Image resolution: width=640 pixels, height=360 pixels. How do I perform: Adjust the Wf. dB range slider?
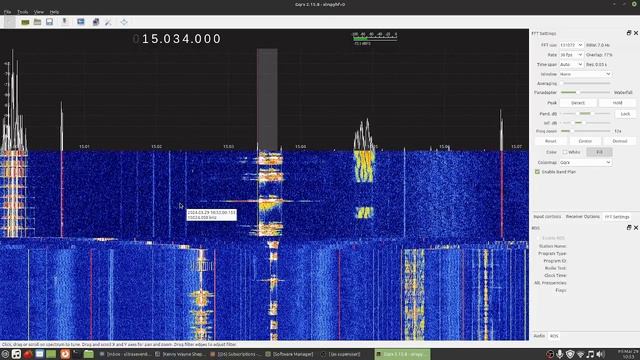pos(585,122)
